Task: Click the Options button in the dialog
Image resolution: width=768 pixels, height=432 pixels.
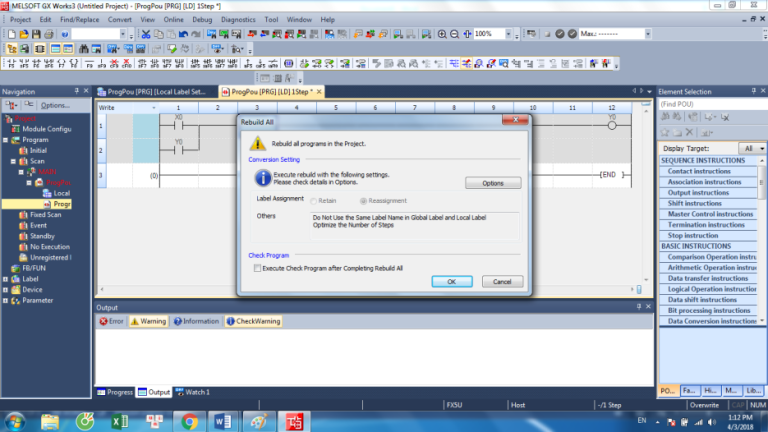Action: tap(492, 183)
